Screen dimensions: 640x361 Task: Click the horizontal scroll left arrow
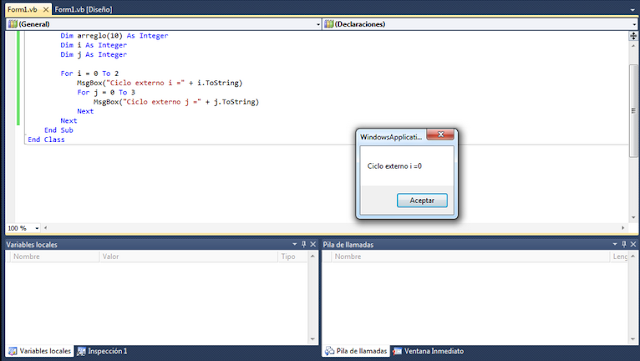pos(46,228)
